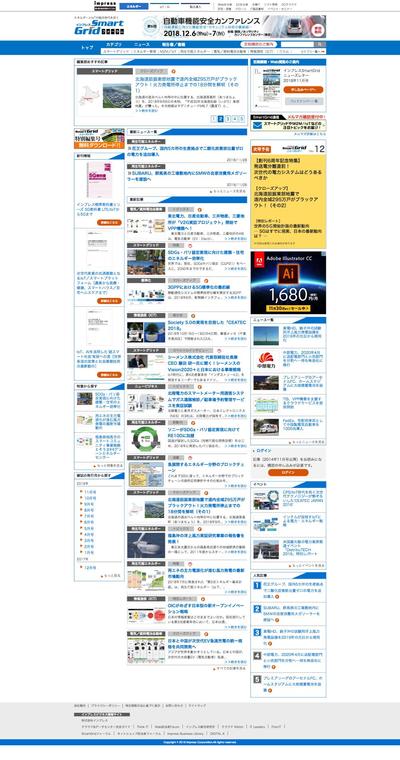Screen dimensions: 400x760
Task: Go to carousel page 3 in featured articles
Action: coord(228,118)
